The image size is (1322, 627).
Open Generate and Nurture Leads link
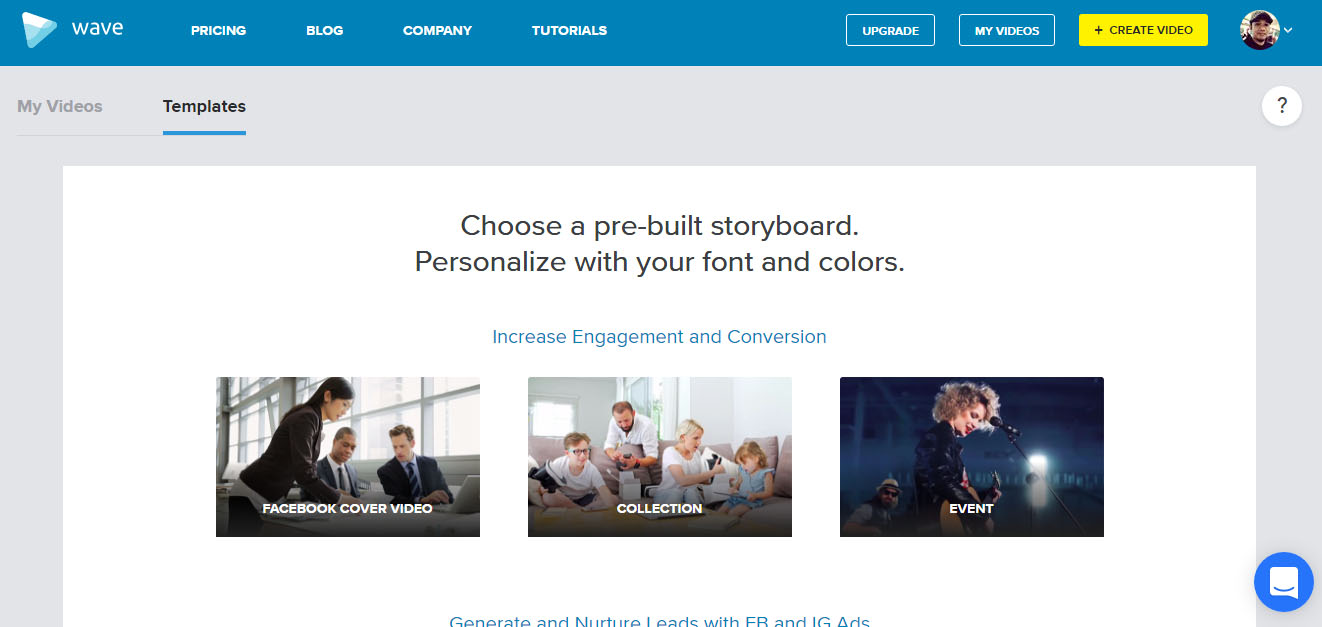pyautogui.click(x=659, y=621)
